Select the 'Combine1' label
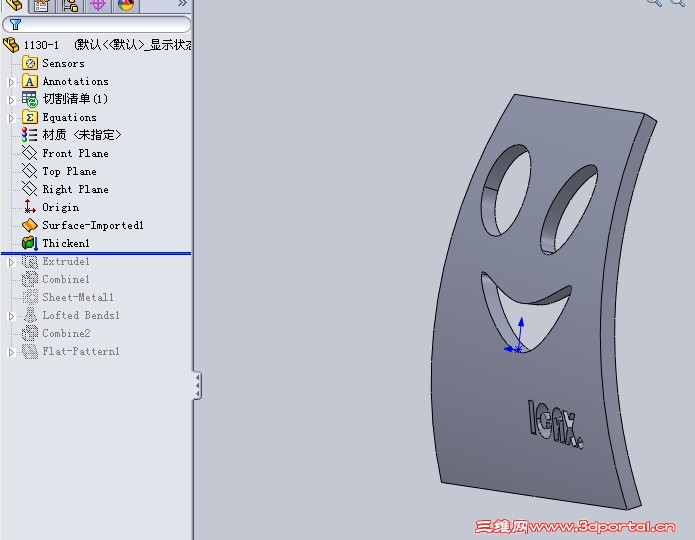The width and height of the screenshot is (695, 540). click(x=66, y=279)
